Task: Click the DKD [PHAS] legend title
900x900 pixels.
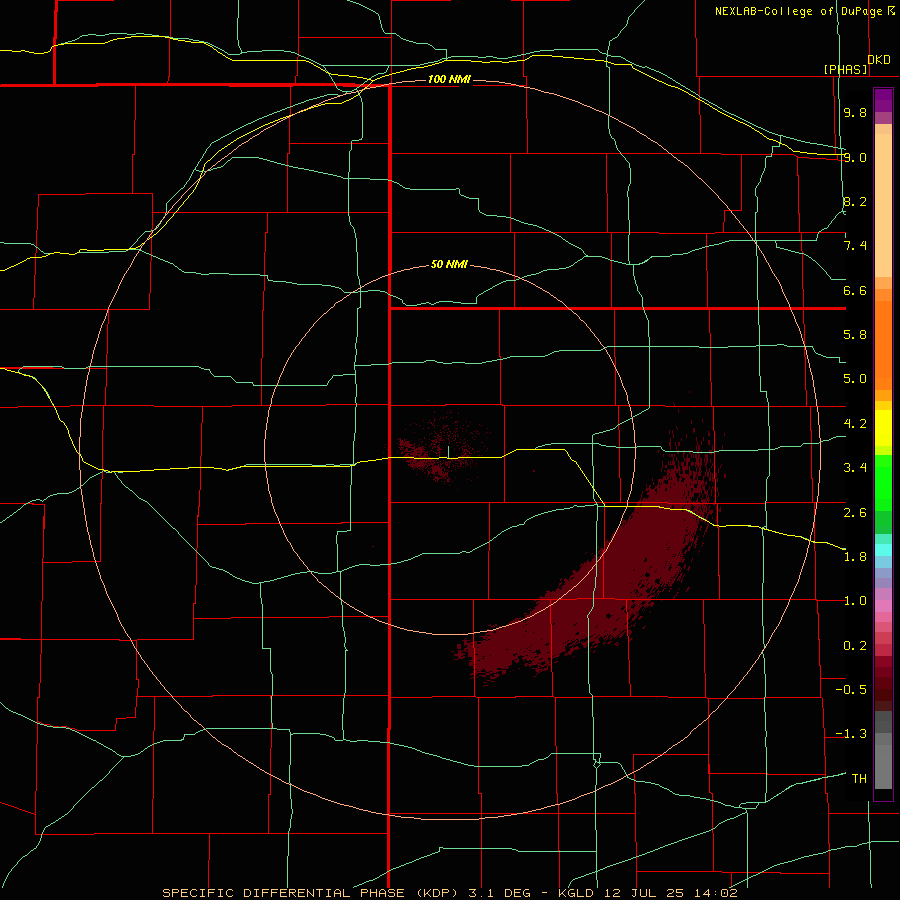Action: 856,64
